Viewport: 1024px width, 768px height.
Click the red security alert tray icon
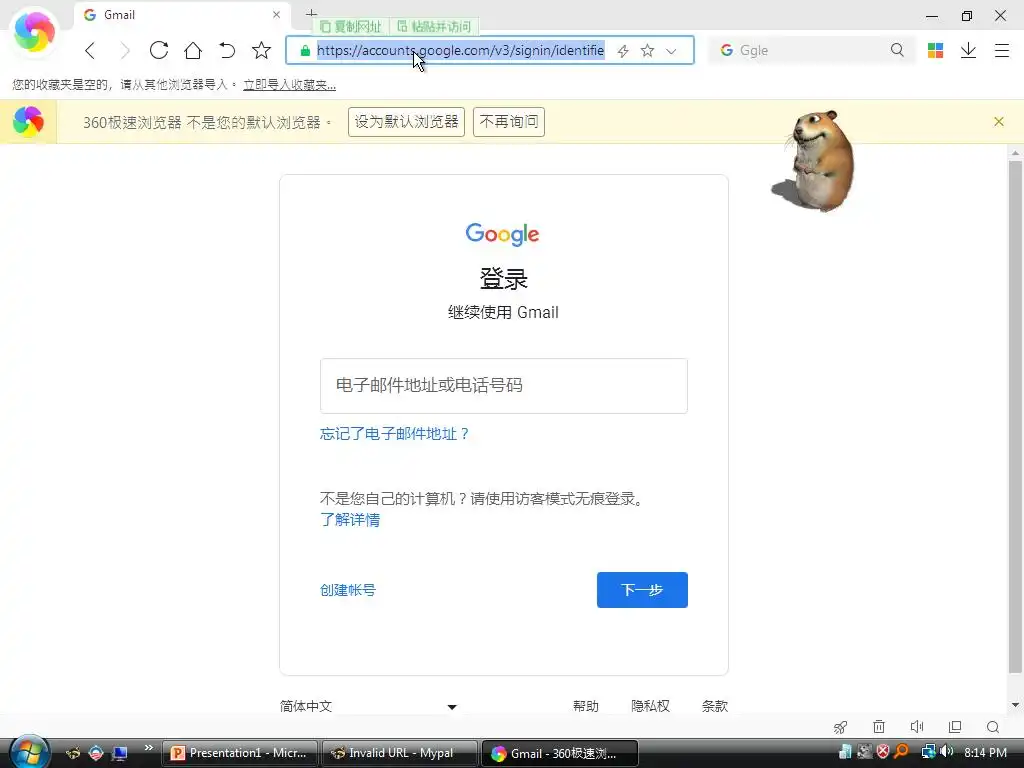click(883, 752)
